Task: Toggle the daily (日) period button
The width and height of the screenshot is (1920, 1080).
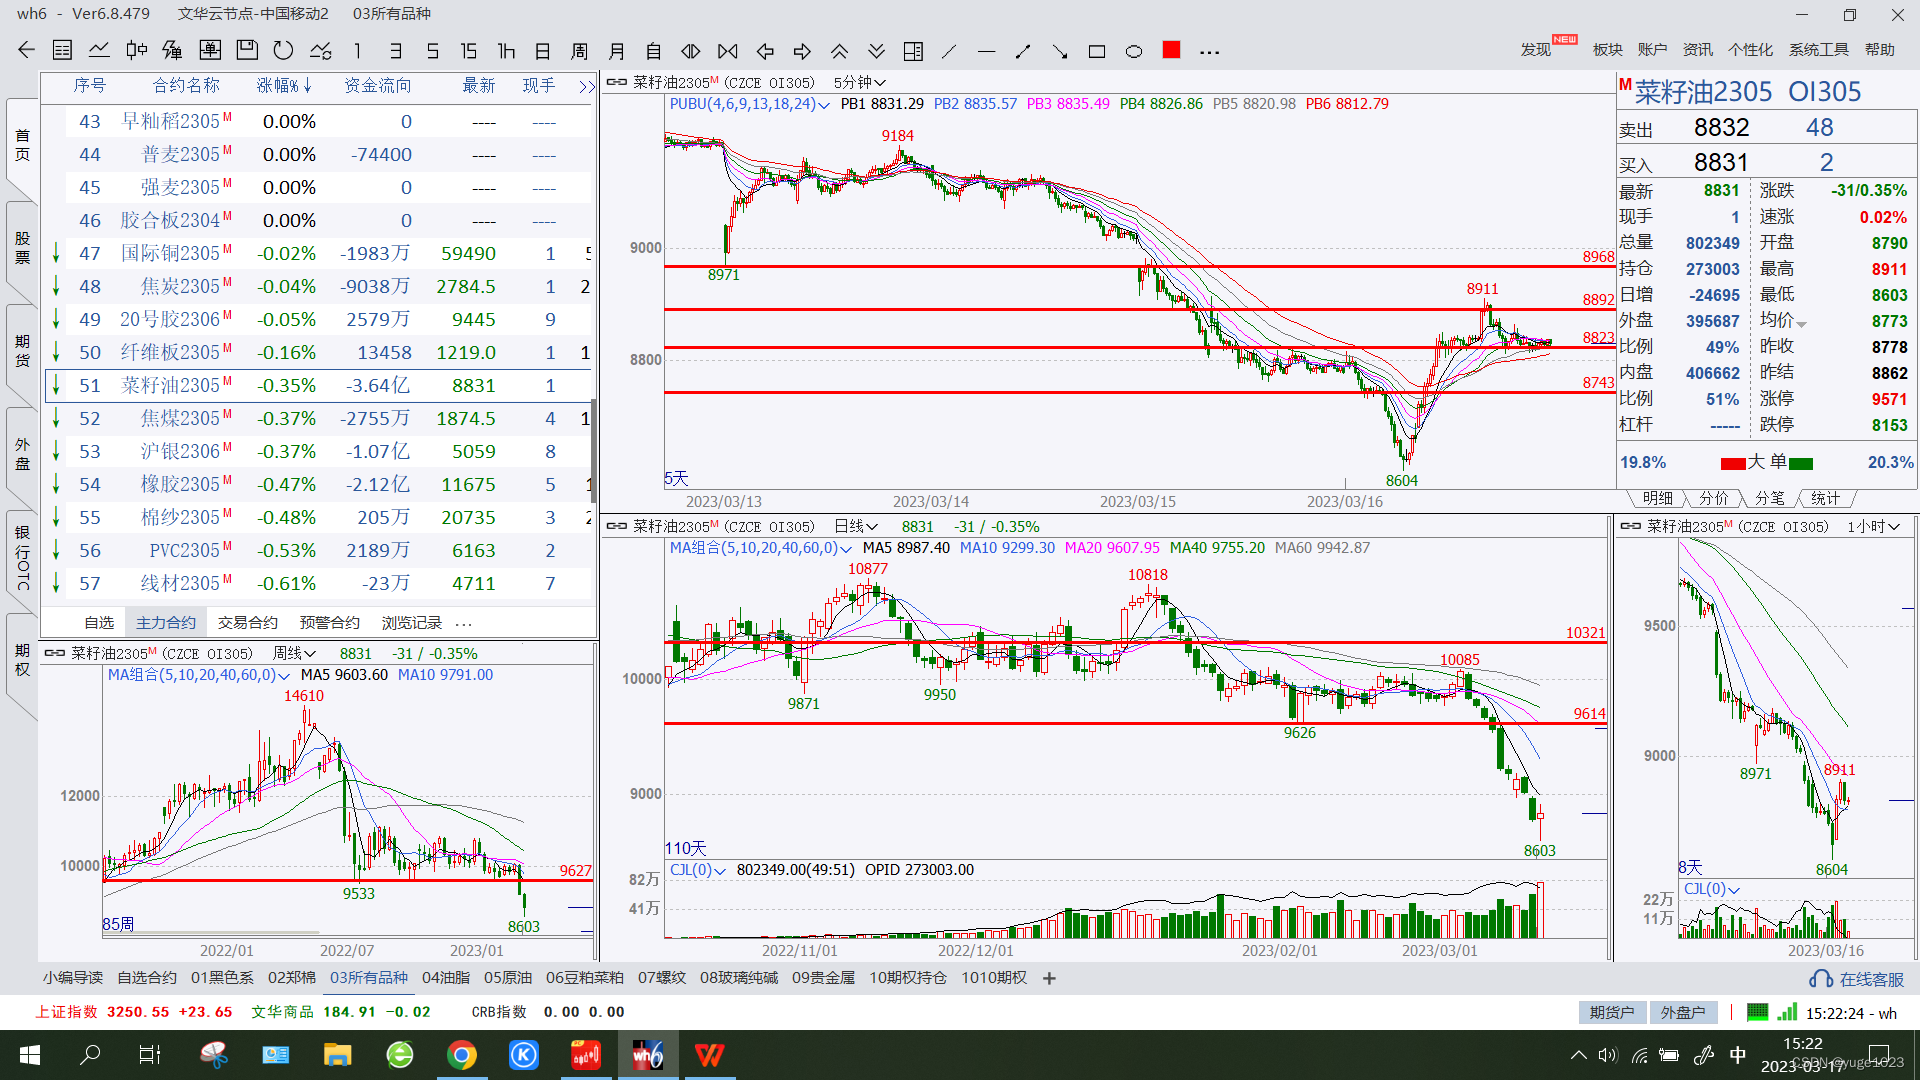Action: 543,51
